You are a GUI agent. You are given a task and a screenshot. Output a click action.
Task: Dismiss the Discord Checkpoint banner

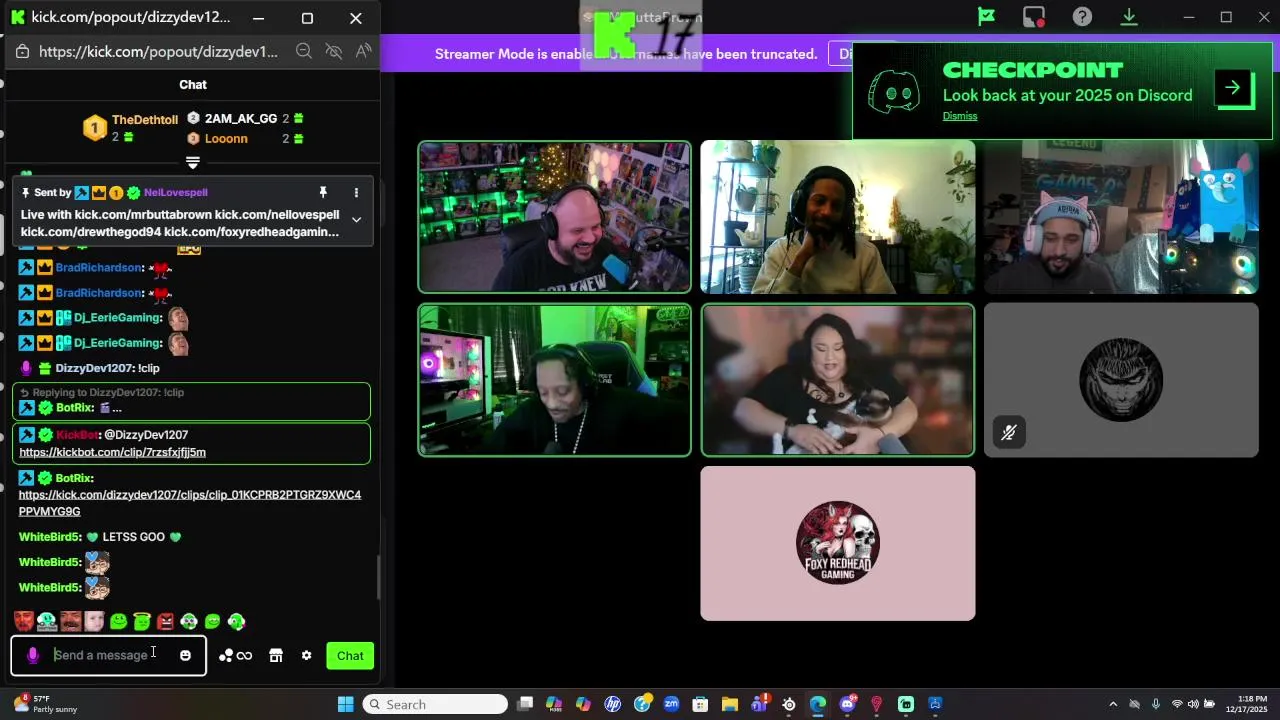click(x=960, y=116)
